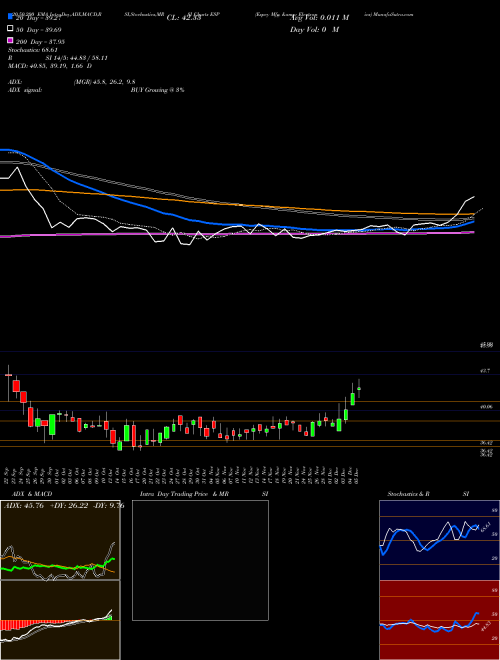Click the magenta 200 Day EMA legend swatch
Screen dimensions: 500x660
click(x=10, y=41)
